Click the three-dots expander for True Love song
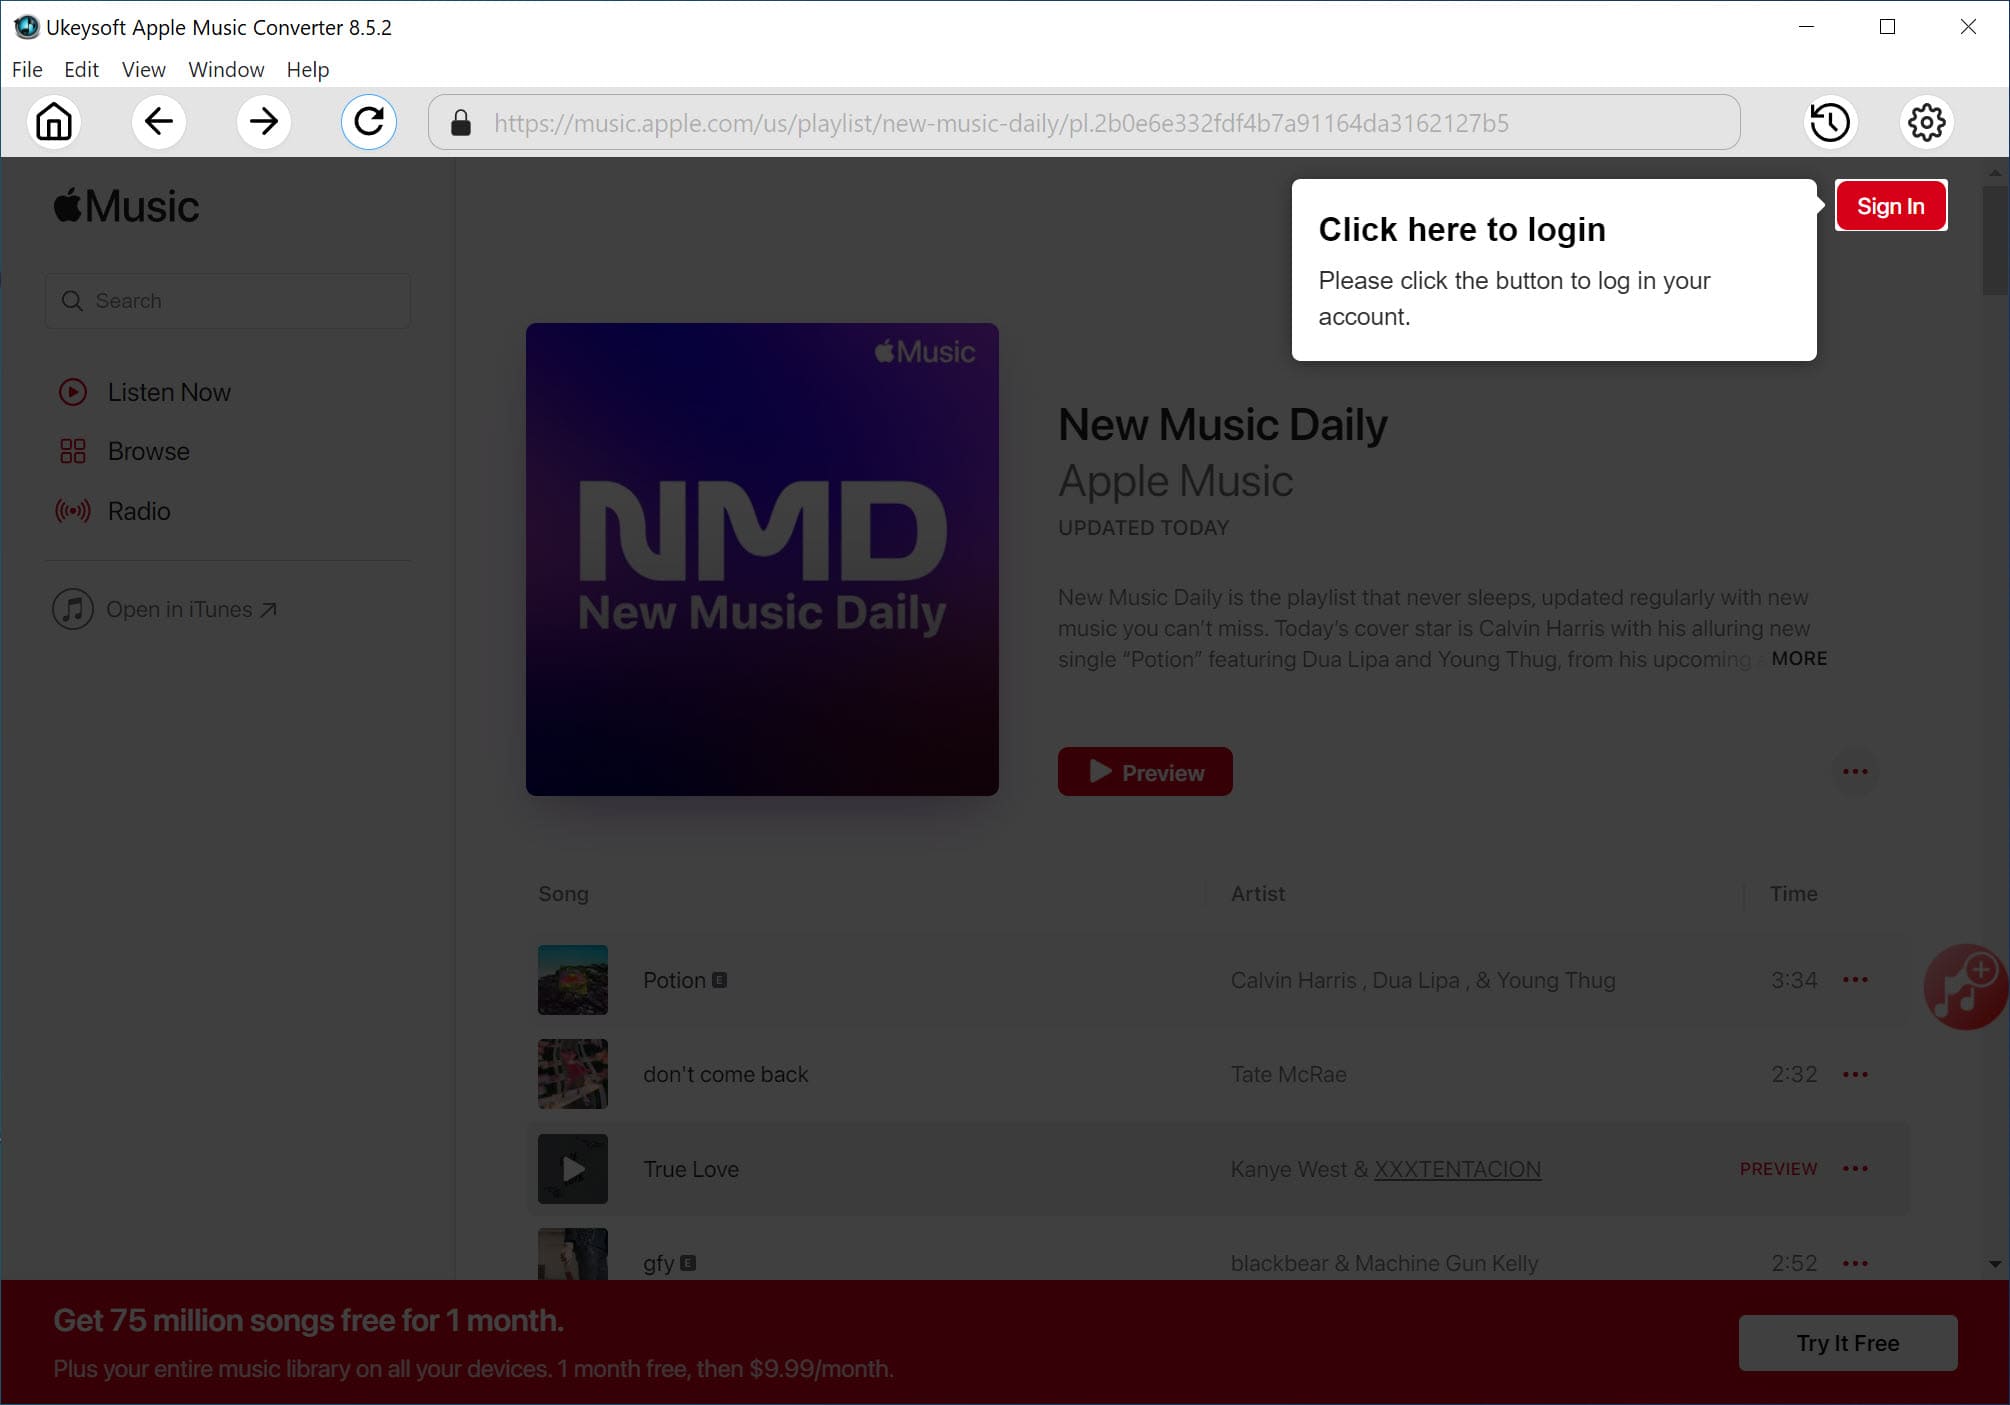 [x=1856, y=1168]
